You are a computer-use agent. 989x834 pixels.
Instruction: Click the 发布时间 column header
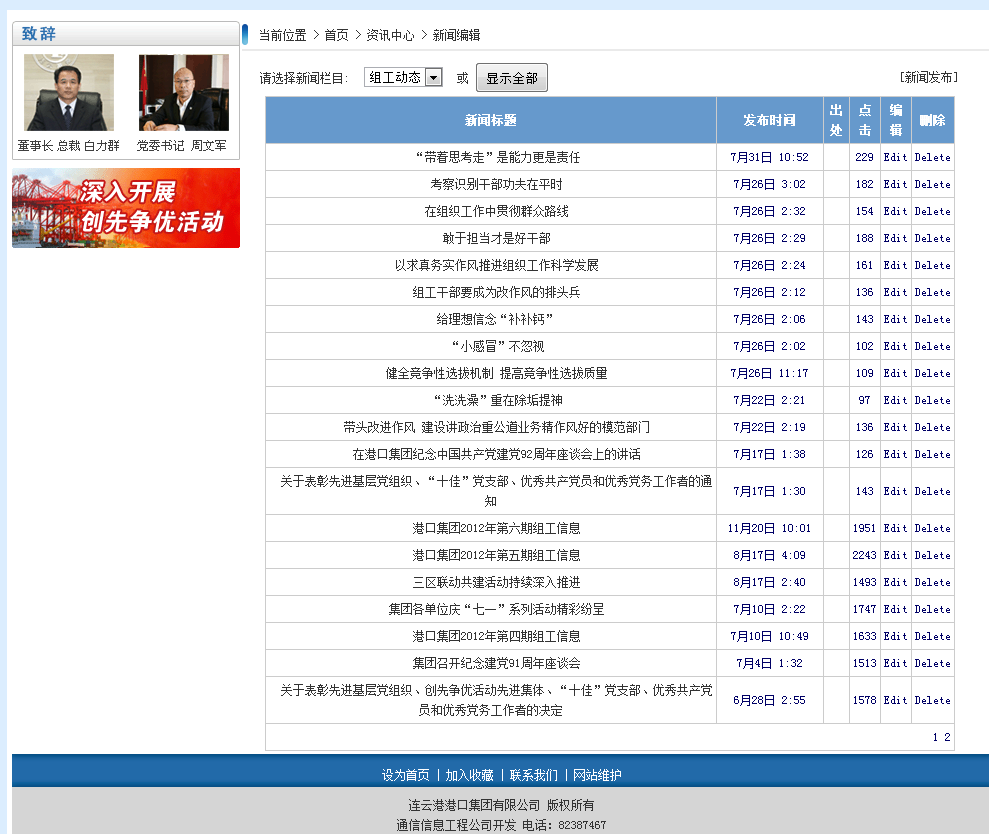coord(769,120)
